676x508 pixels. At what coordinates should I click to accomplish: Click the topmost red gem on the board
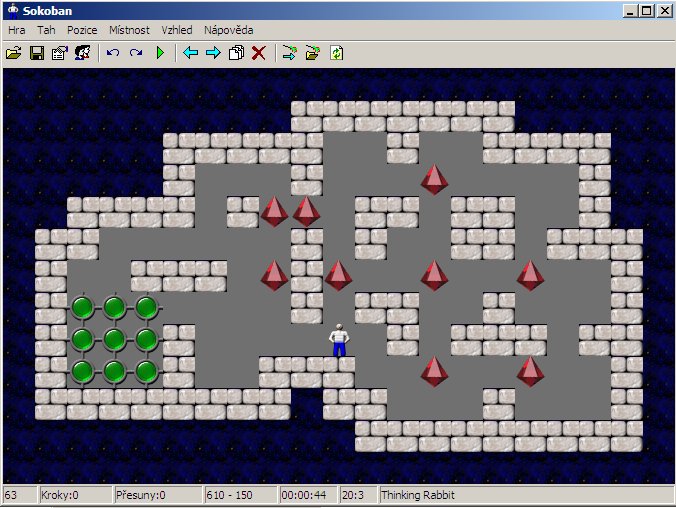point(434,179)
